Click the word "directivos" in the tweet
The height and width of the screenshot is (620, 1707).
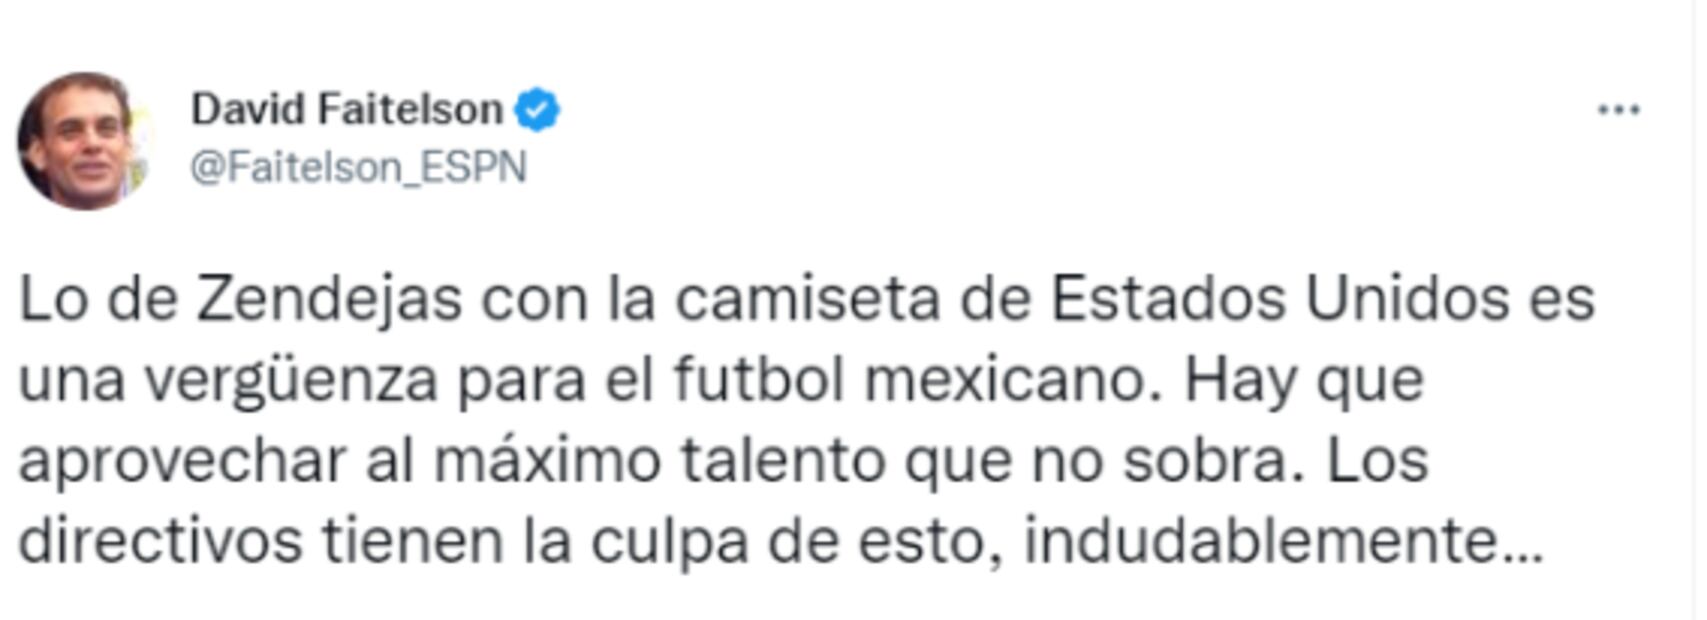160,541
